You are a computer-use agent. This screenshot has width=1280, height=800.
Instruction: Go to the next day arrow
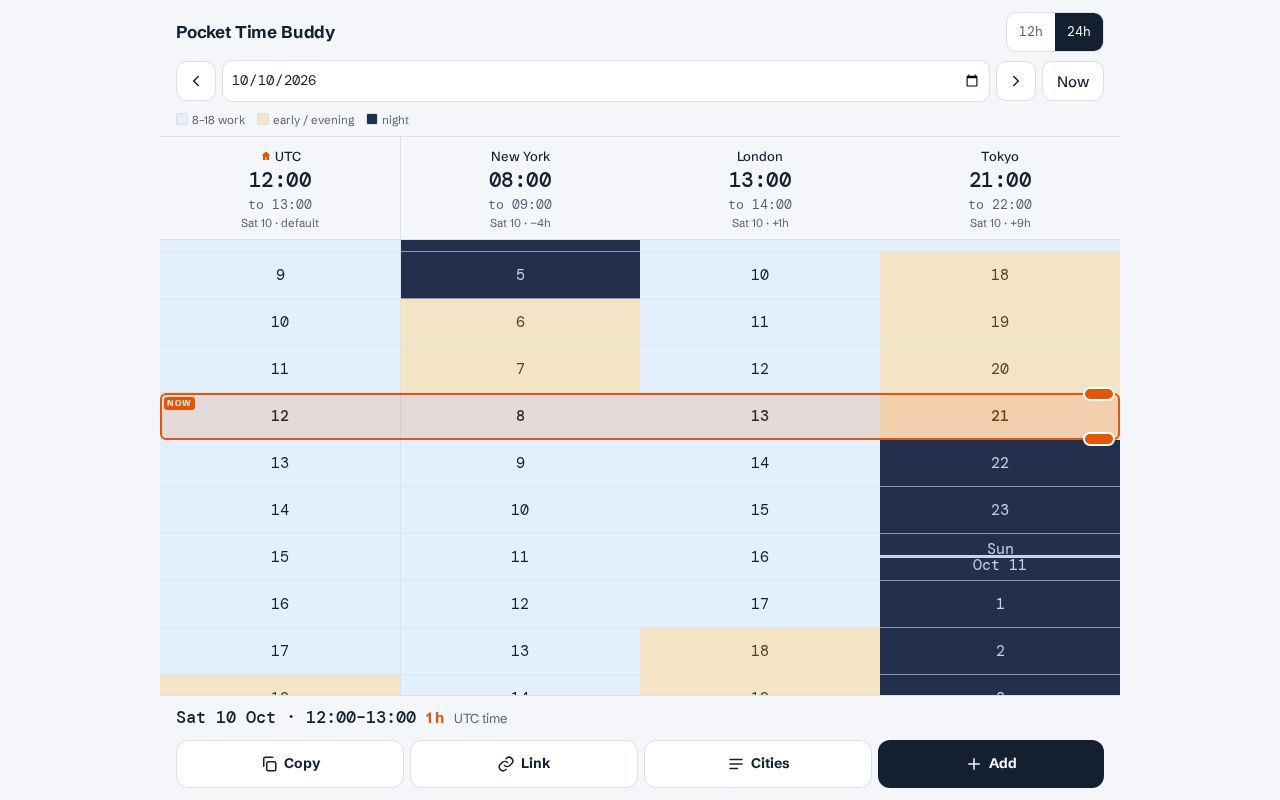pyautogui.click(x=1016, y=81)
